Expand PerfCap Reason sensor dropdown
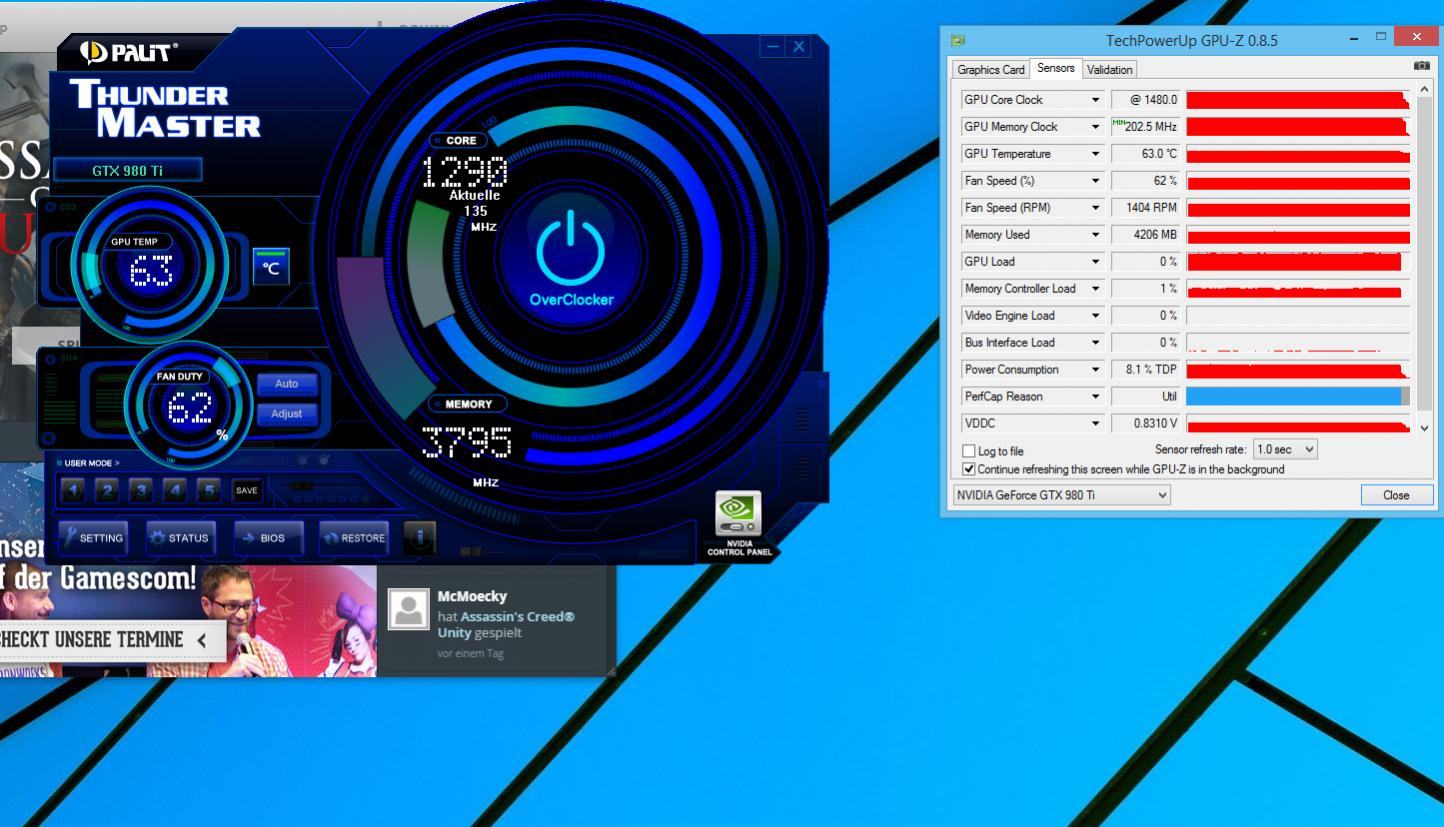The image size is (1444, 827). point(1096,397)
